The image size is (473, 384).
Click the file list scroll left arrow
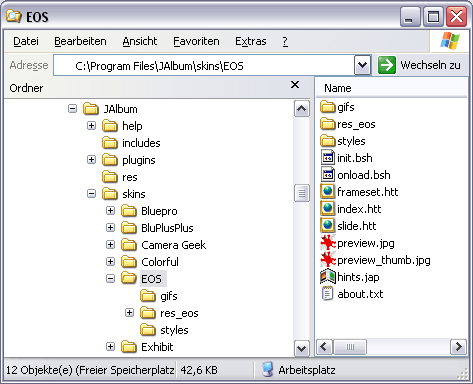point(324,347)
